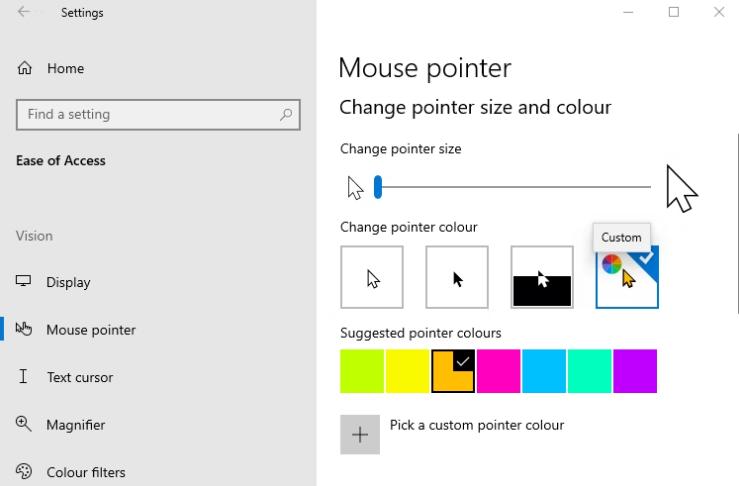Viewport: 739px width, 486px height.
Task: Pick the purple suggested pointer colour
Action: [635, 371]
